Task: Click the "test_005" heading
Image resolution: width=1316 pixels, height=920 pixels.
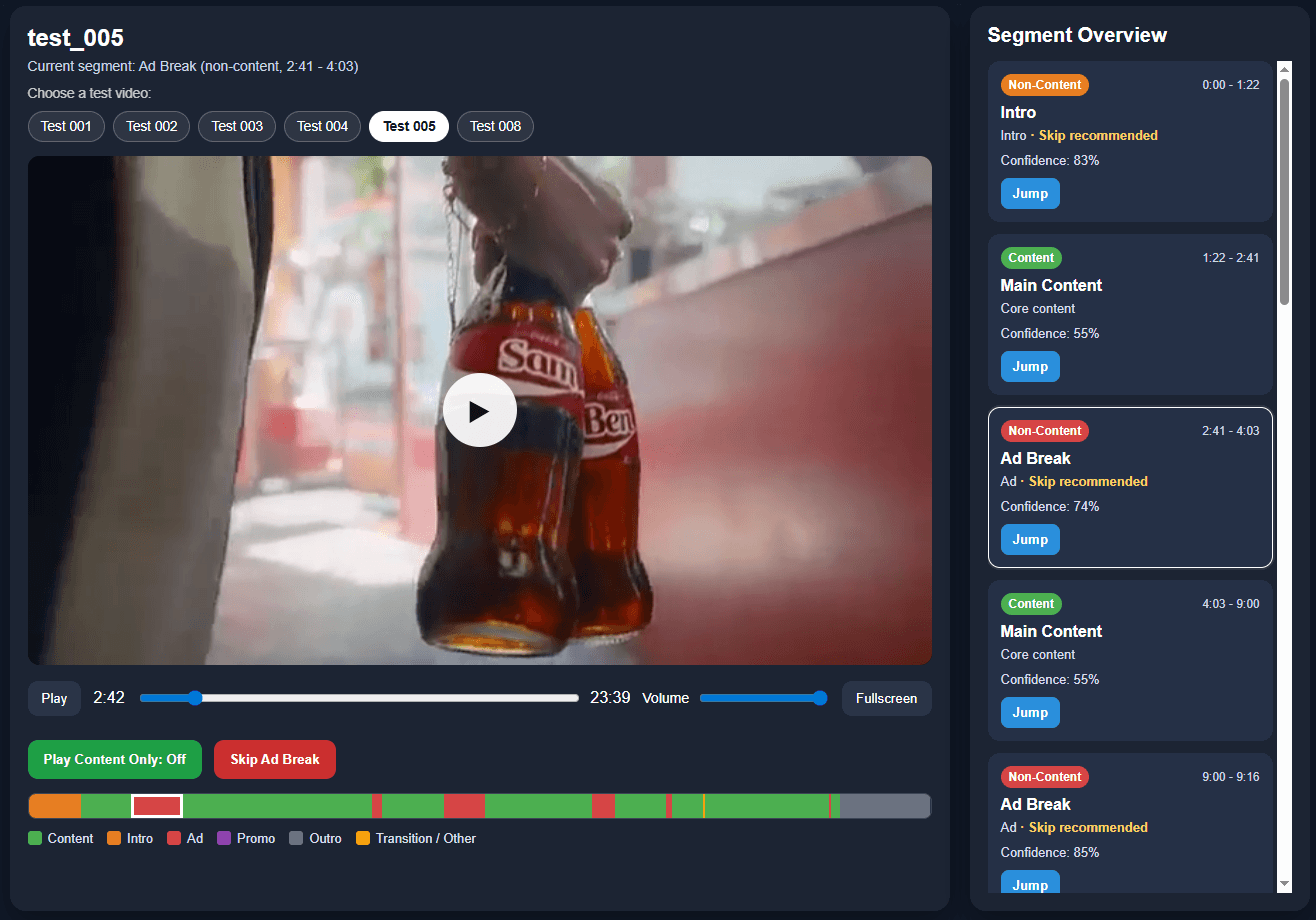Action: [76, 38]
